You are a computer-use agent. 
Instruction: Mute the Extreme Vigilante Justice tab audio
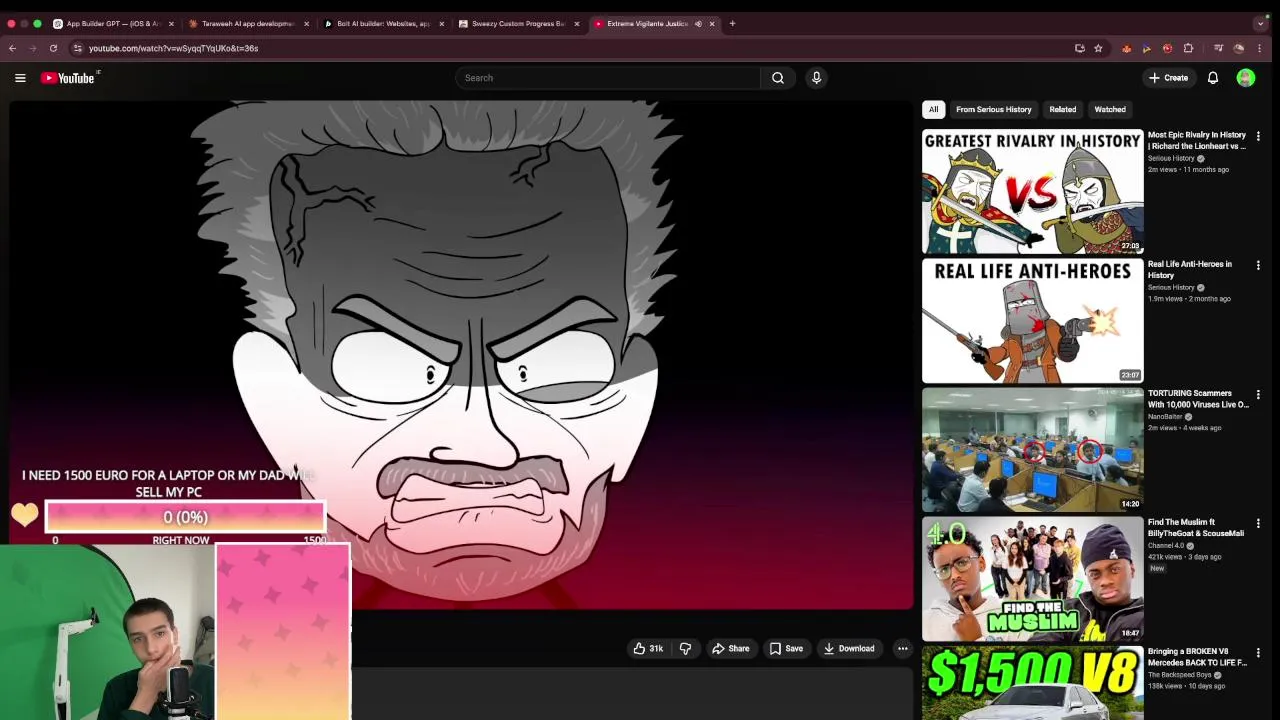[698, 23]
